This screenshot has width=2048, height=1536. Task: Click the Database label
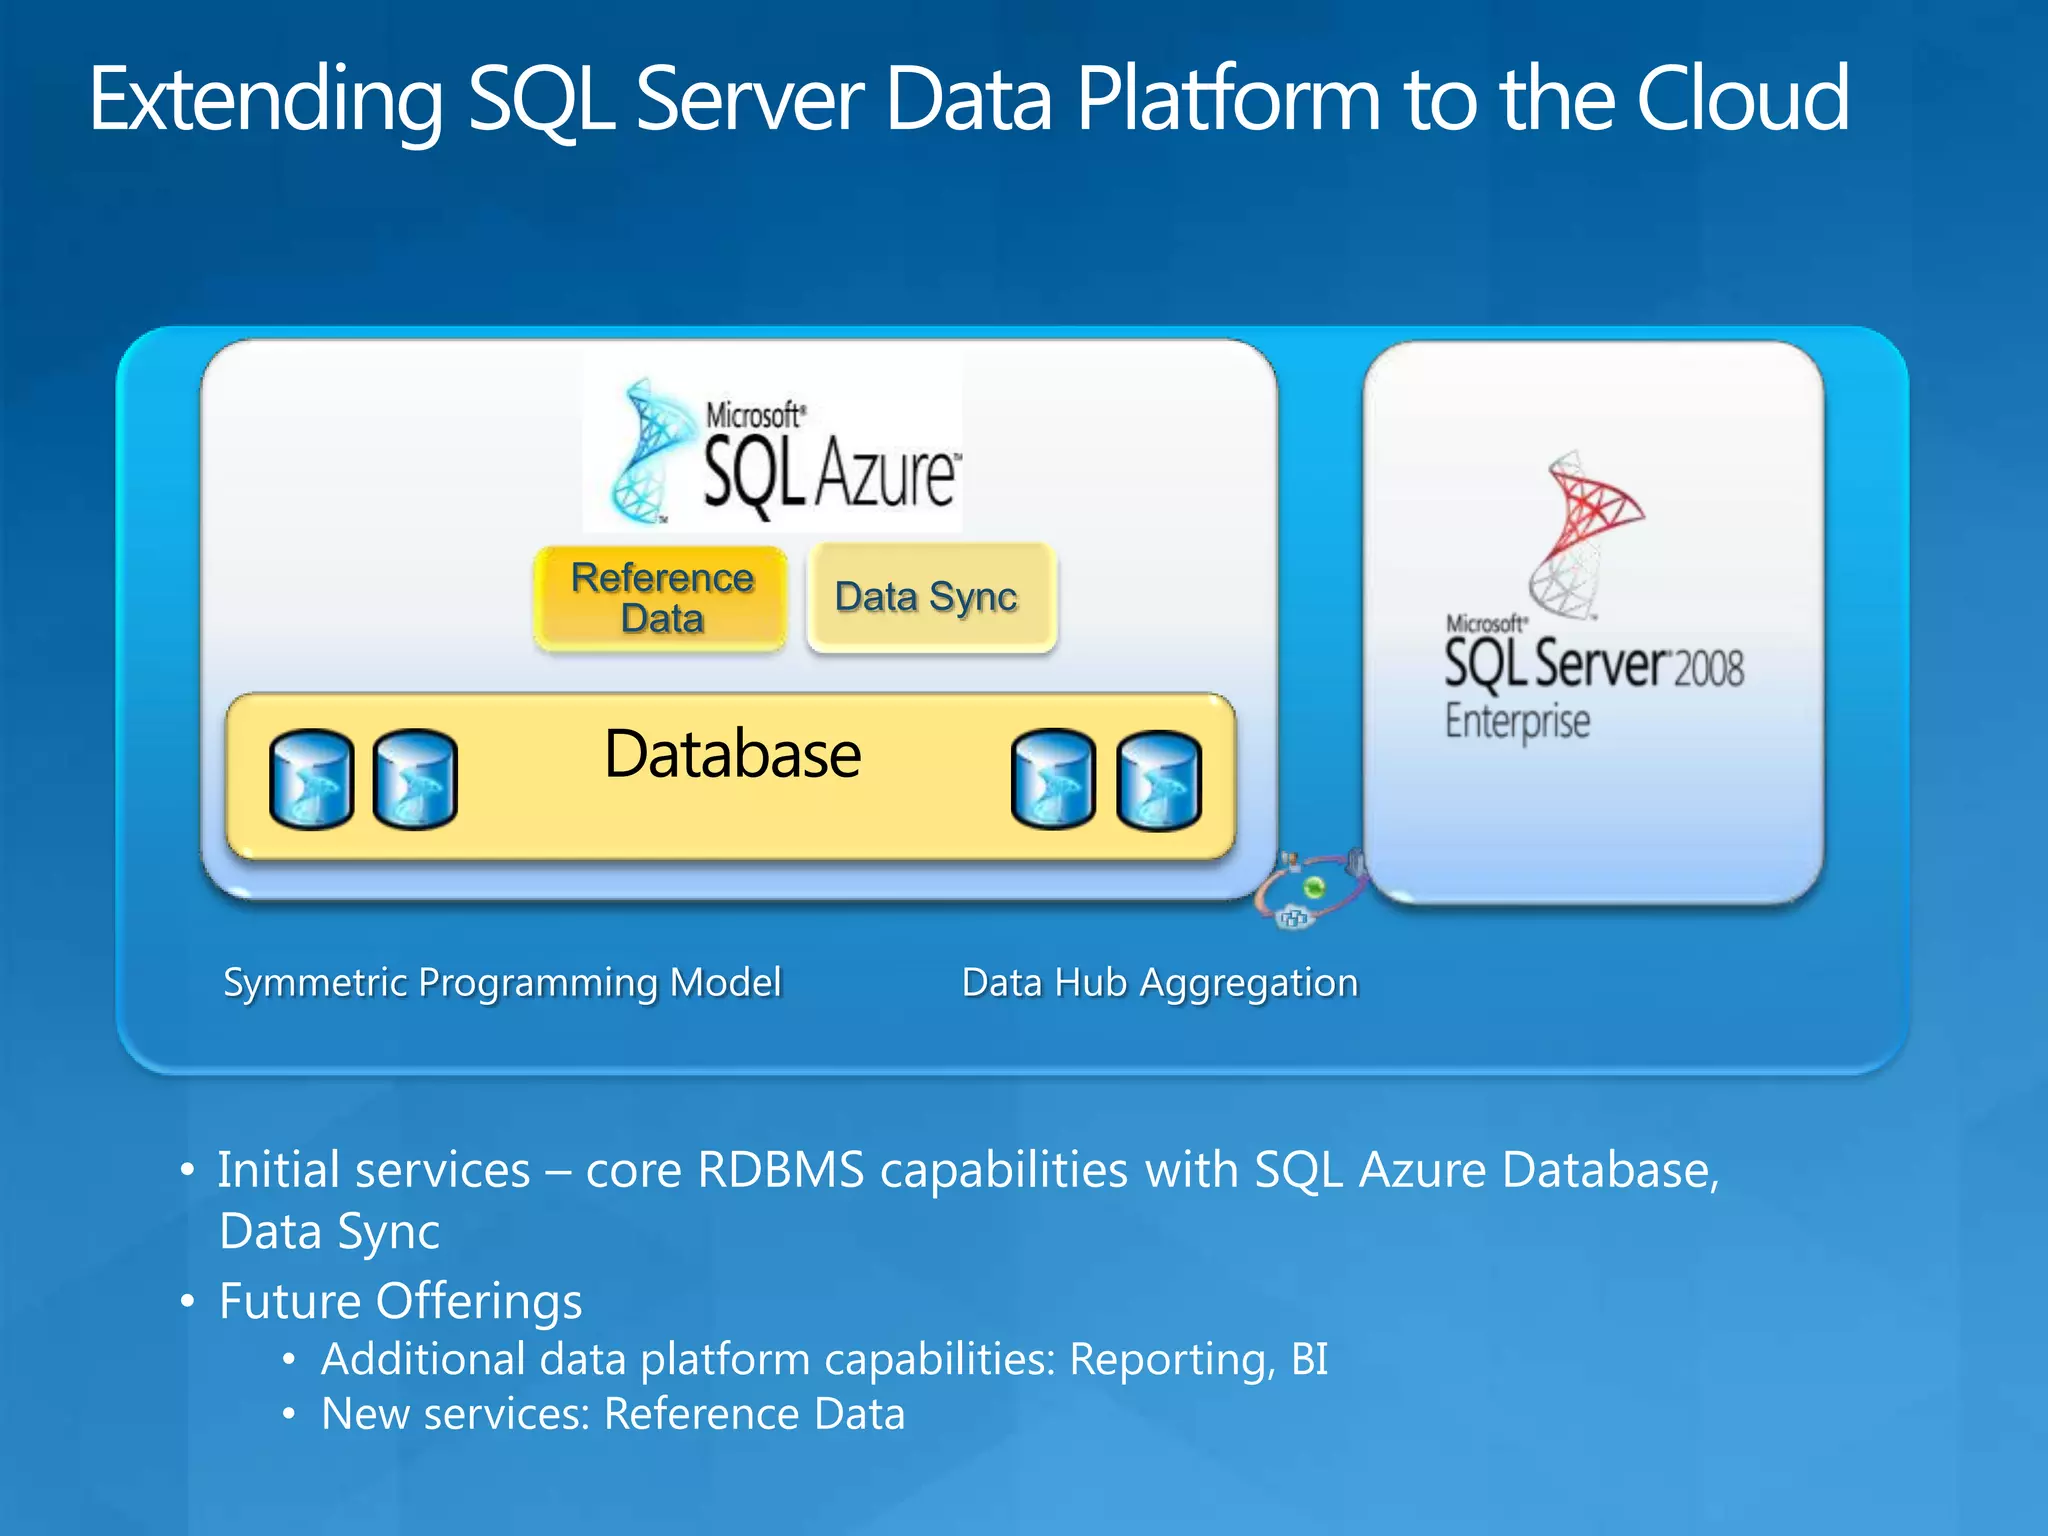(x=732, y=754)
